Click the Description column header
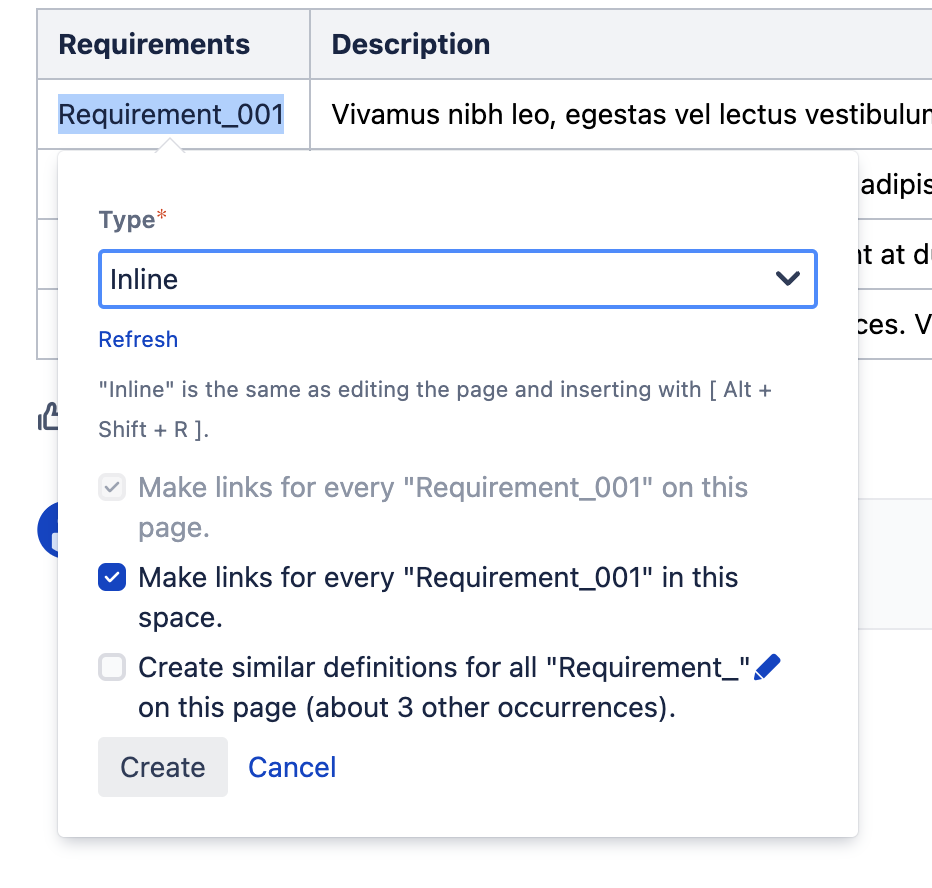Screen dimensions: 932x888 (x=411, y=44)
